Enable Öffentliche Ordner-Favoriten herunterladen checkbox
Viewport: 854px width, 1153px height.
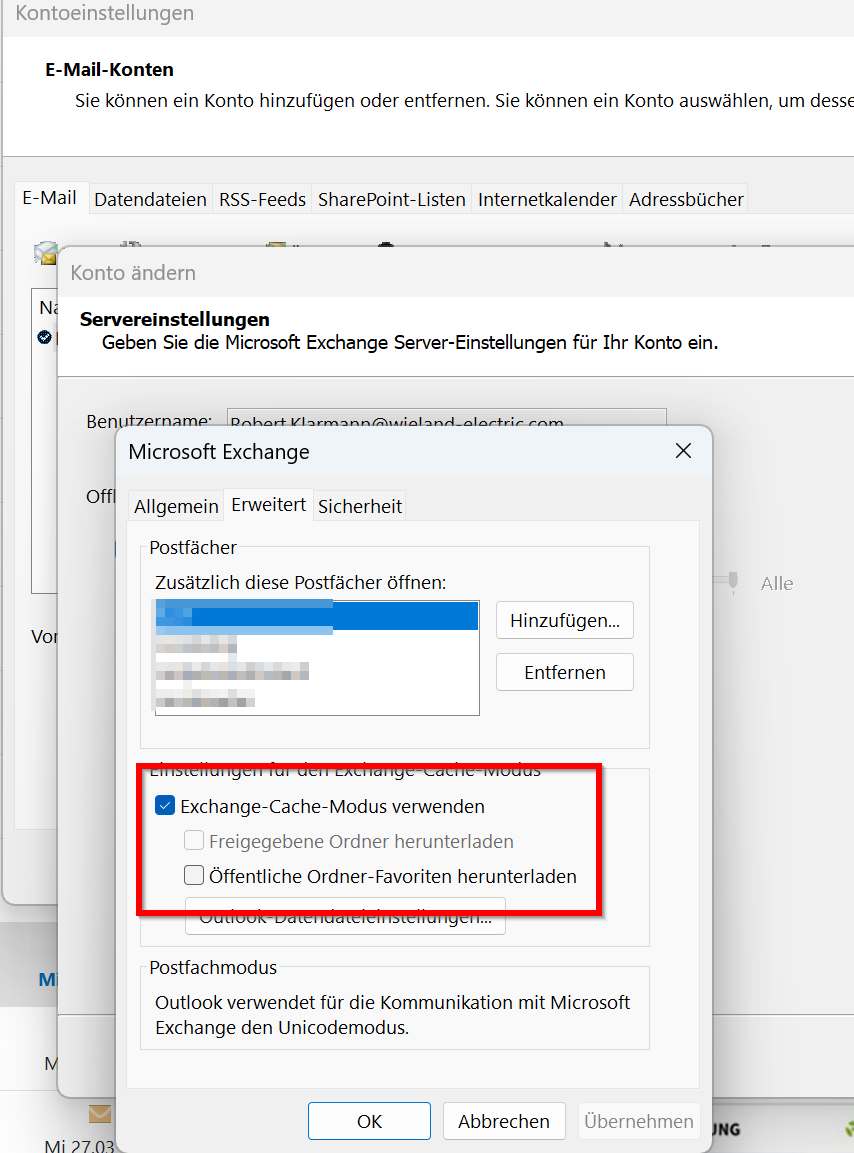(x=194, y=875)
